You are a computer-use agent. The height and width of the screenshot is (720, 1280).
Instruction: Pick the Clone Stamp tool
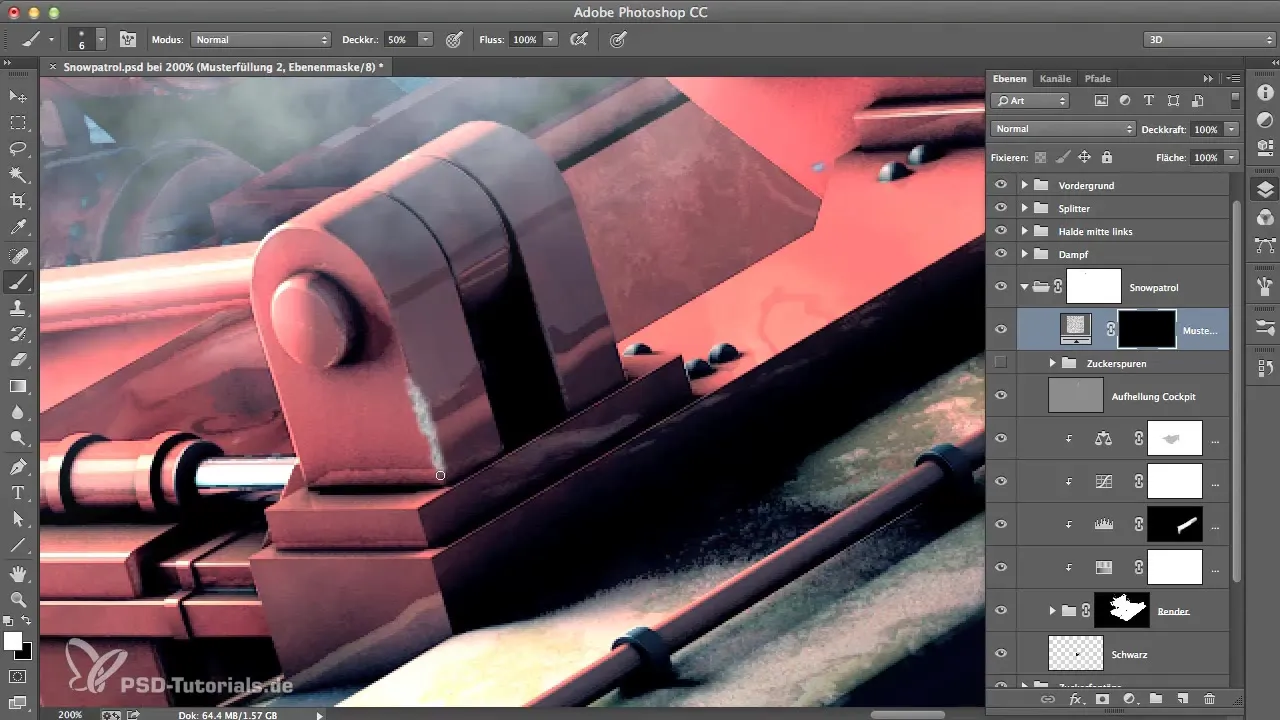[18, 308]
